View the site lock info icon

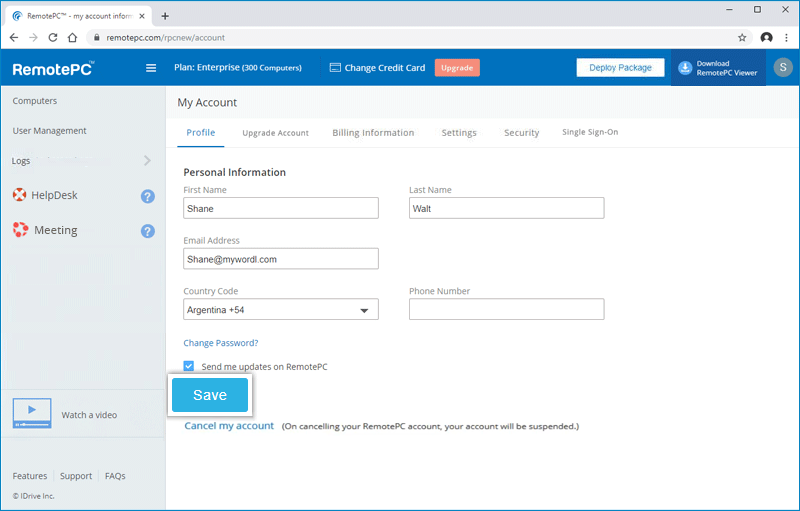(x=96, y=37)
